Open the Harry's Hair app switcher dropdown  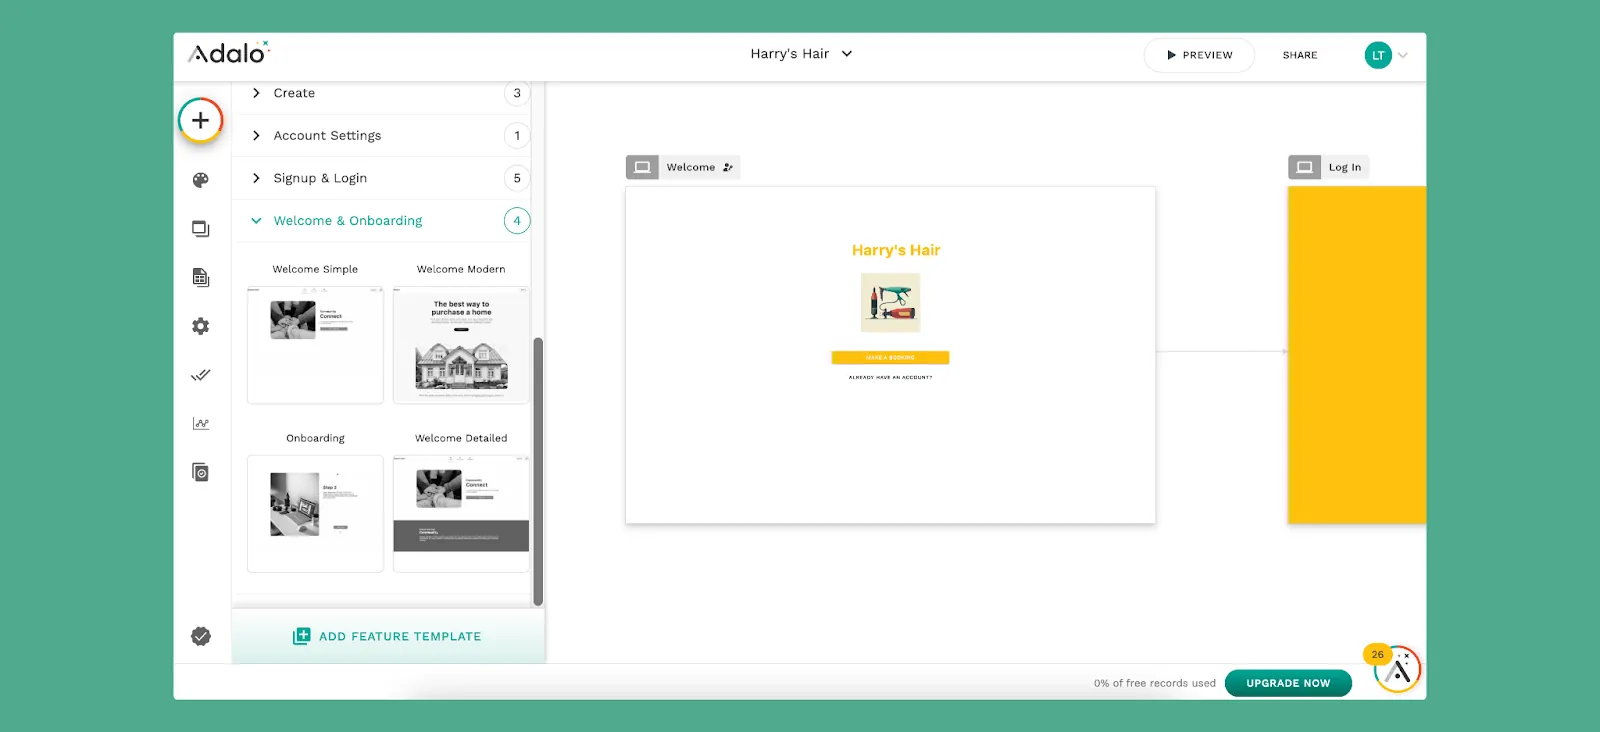tap(801, 54)
